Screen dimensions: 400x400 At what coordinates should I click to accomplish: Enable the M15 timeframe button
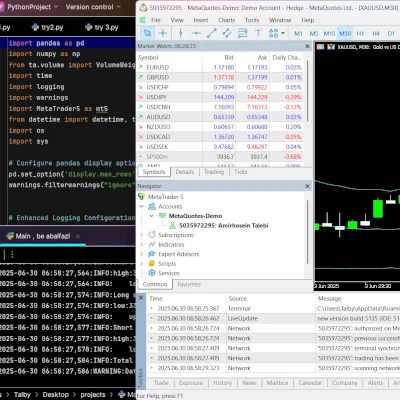(x=329, y=33)
